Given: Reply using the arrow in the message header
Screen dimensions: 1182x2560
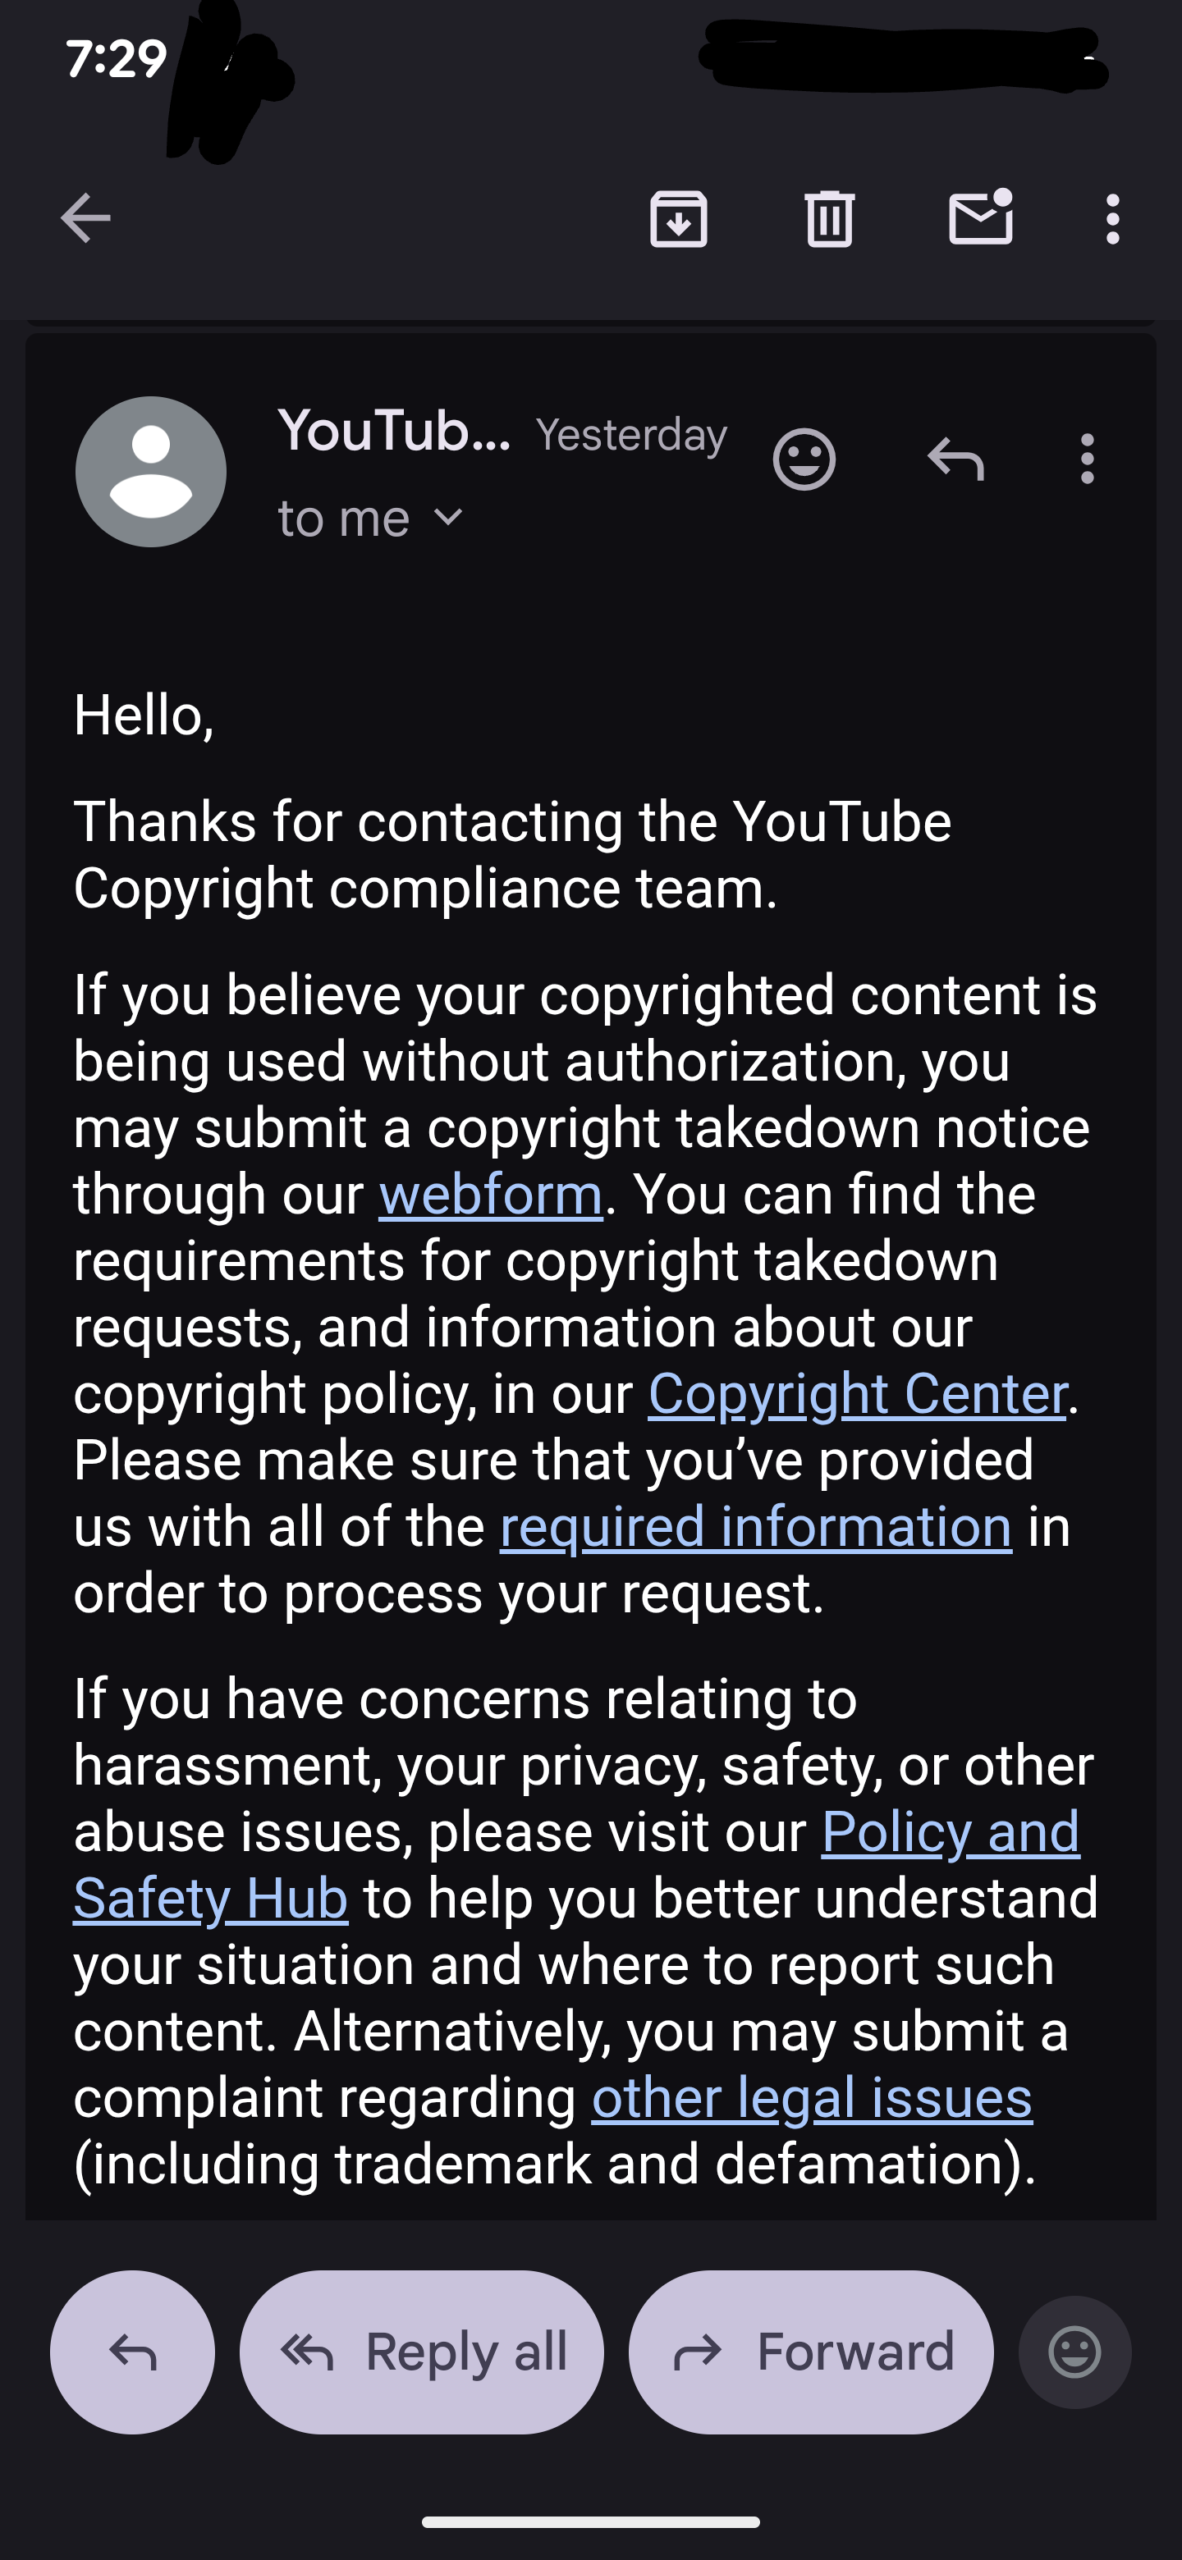Looking at the screenshot, I should (x=956, y=460).
